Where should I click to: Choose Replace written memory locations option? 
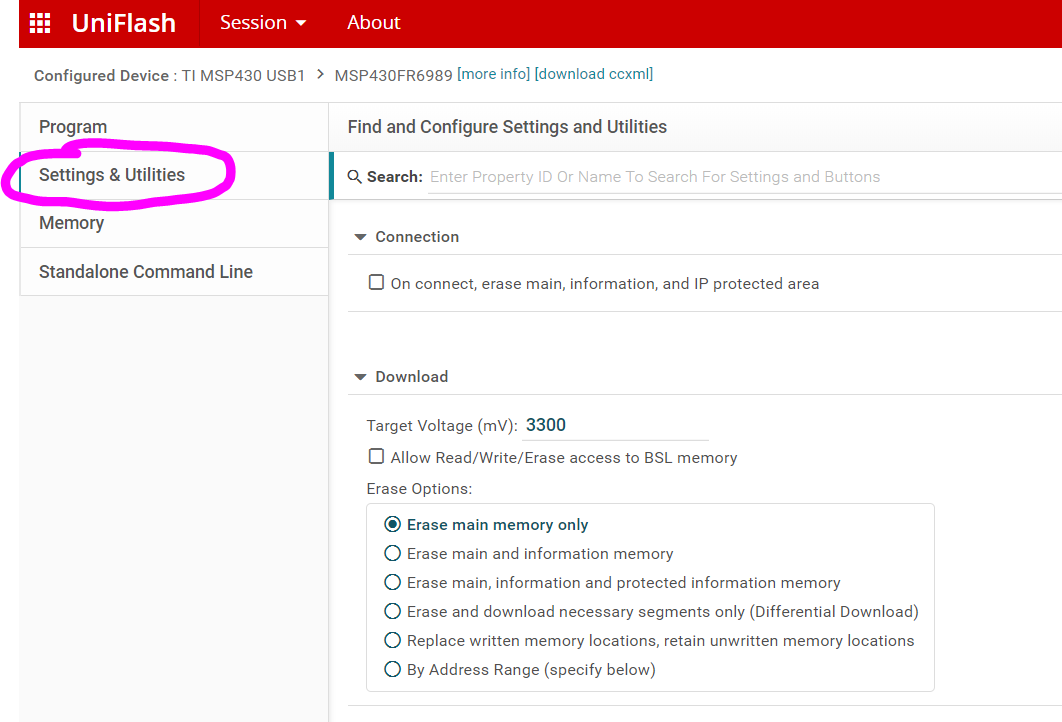click(x=392, y=640)
